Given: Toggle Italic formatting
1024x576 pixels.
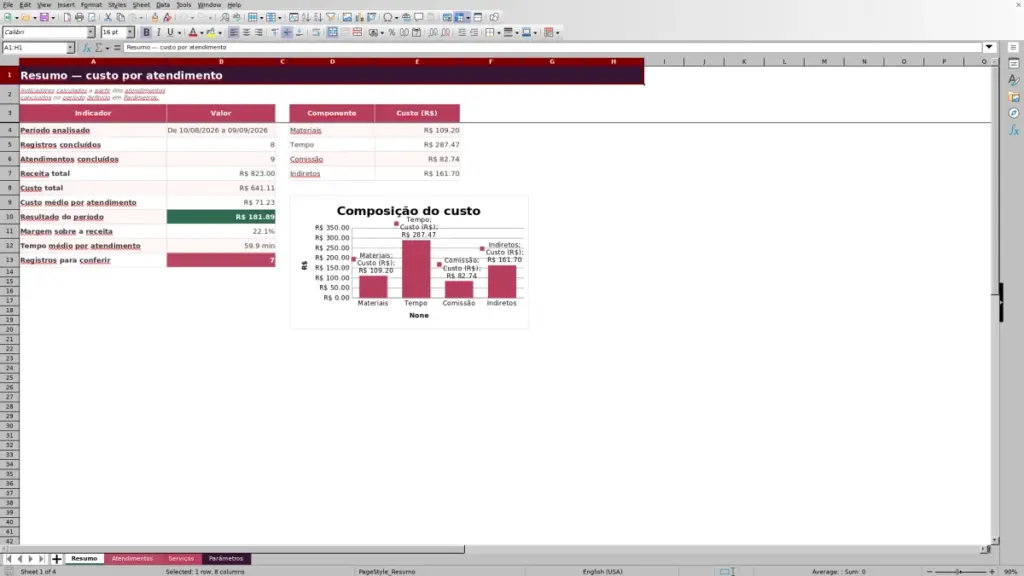Looking at the screenshot, I should [158, 33].
